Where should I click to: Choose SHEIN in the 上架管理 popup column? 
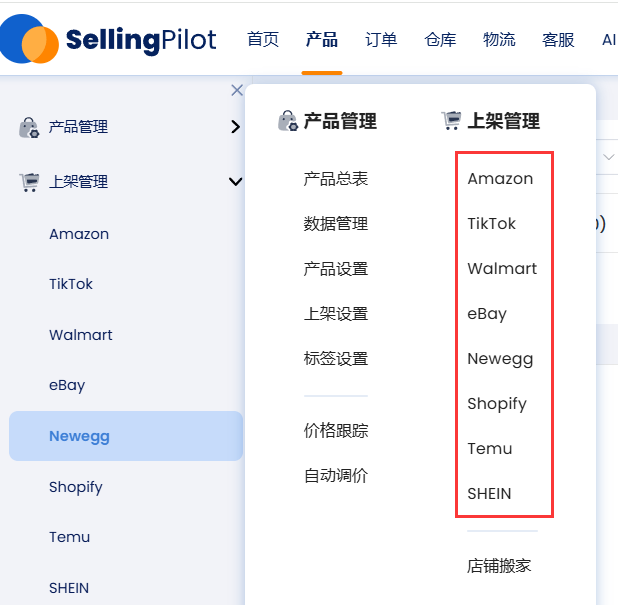pyautogui.click(x=489, y=494)
